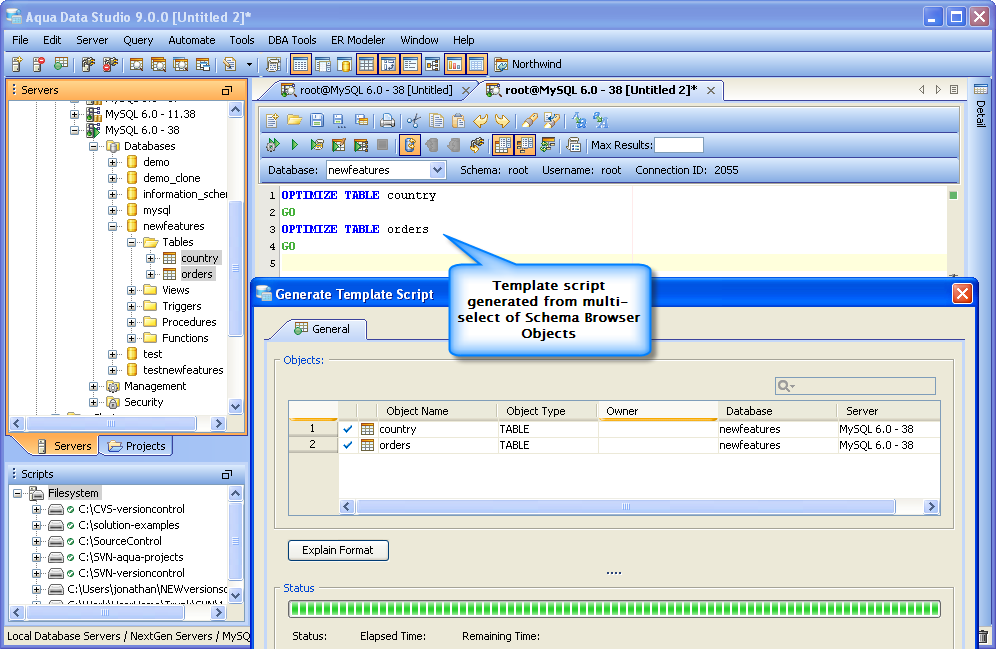Click the Northwind toolbar button
The height and width of the screenshot is (649, 996).
click(x=527, y=64)
